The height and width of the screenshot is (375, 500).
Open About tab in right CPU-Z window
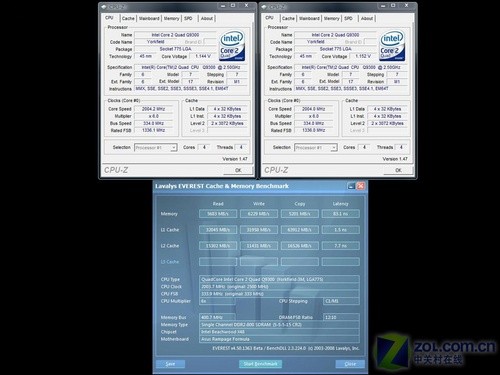click(367, 18)
